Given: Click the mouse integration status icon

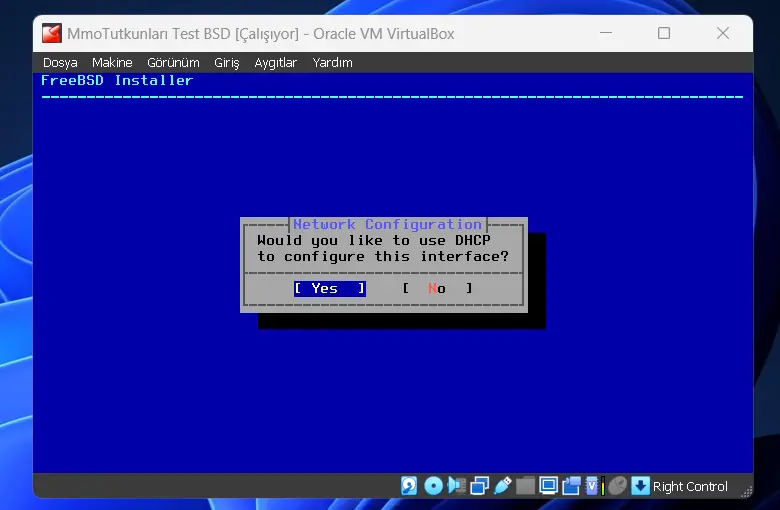Looking at the screenshot, I should coord(617,486).
